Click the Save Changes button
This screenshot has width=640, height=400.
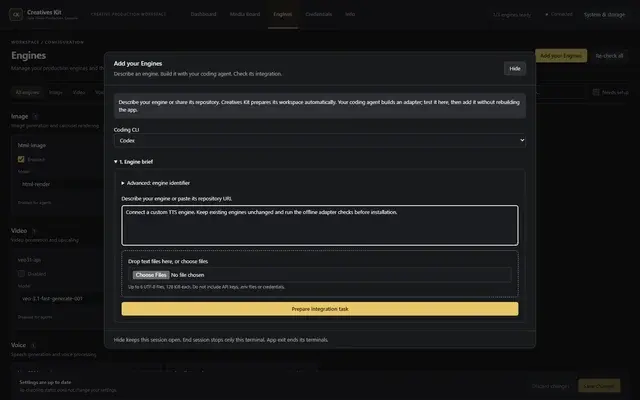tap(599, 386)
